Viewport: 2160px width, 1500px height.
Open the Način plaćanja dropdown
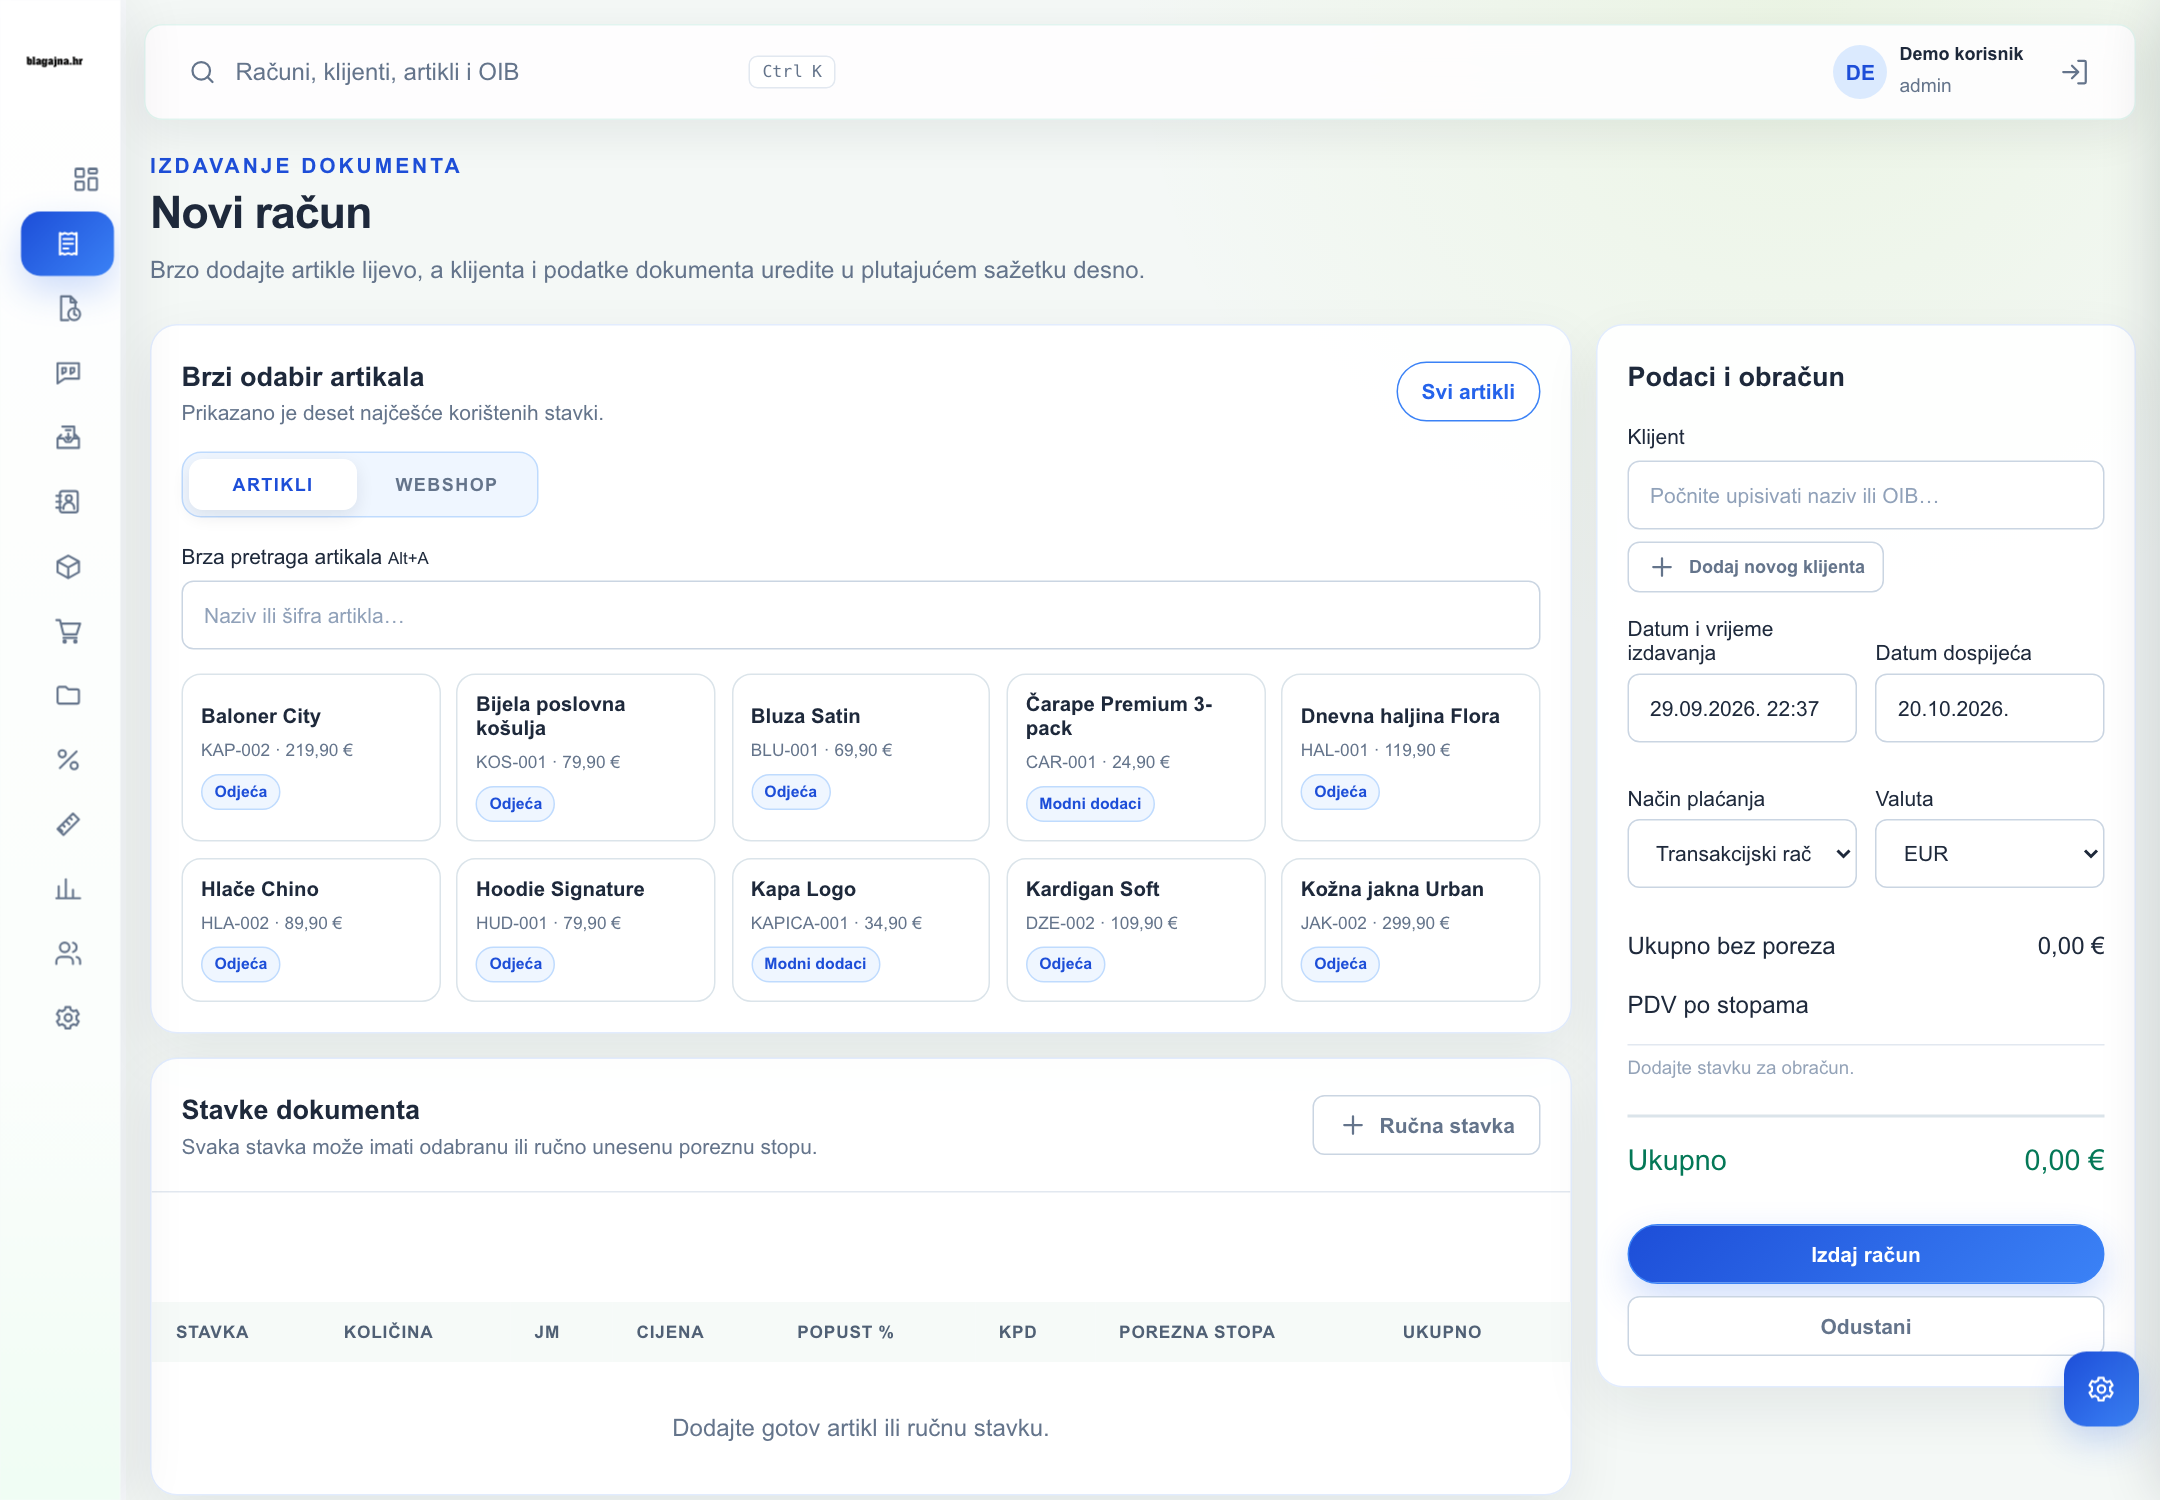pos(1742,854)
